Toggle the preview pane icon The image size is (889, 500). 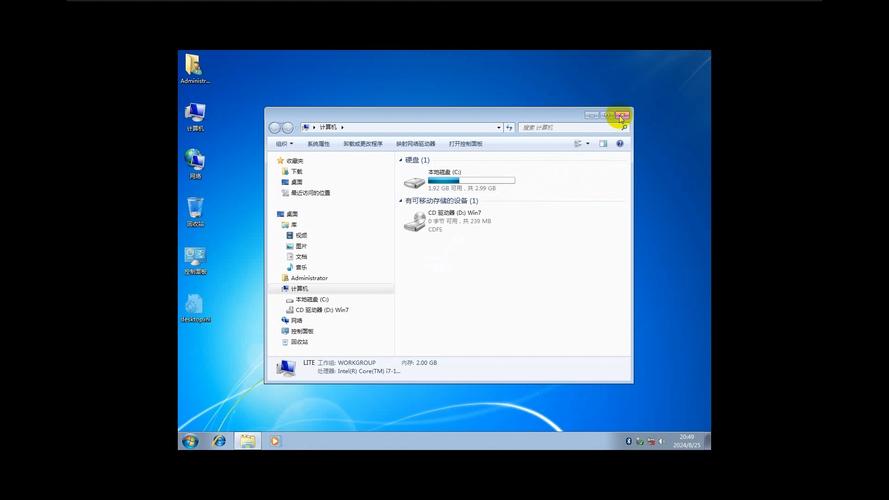pos(603,144)
